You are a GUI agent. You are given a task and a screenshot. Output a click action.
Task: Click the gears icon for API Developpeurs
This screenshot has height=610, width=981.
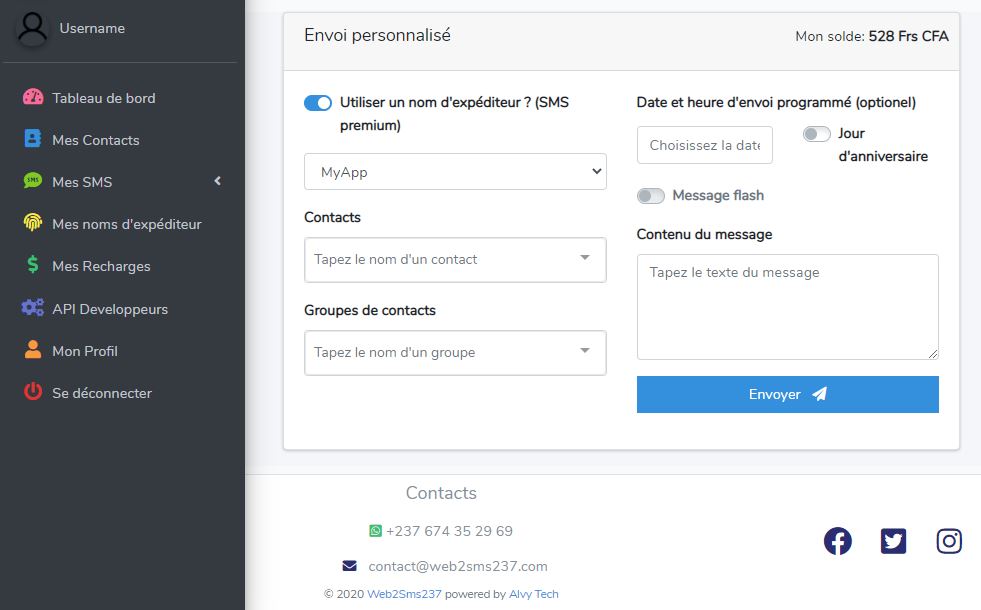(x=33, y=307)
